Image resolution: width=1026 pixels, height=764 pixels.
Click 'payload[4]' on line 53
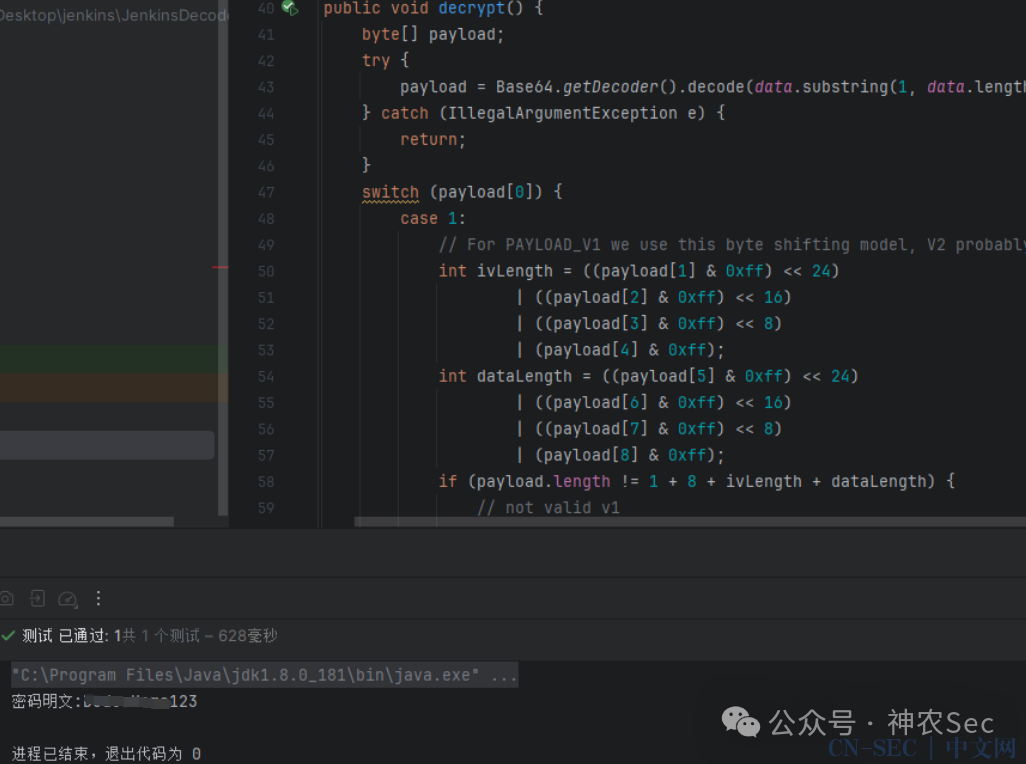pyautogui.click(x=591, y=350)
